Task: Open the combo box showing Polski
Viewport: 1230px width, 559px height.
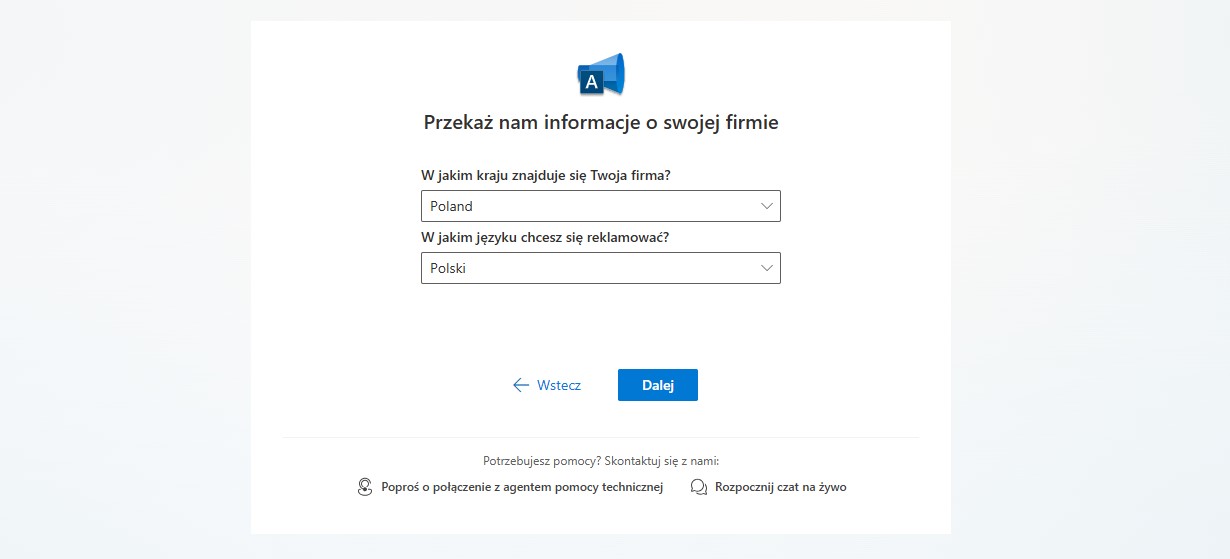Action: point(601,268)
